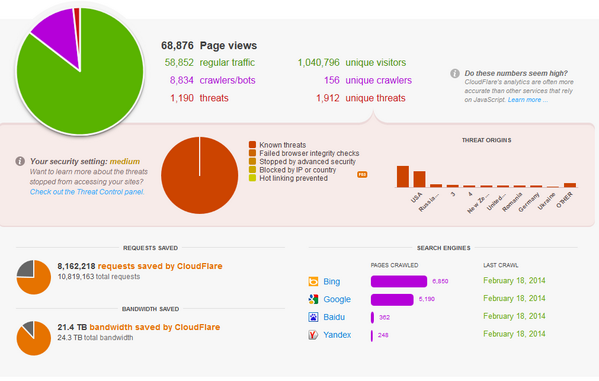Click '10,819,163 total requests' text

[99, 276]
